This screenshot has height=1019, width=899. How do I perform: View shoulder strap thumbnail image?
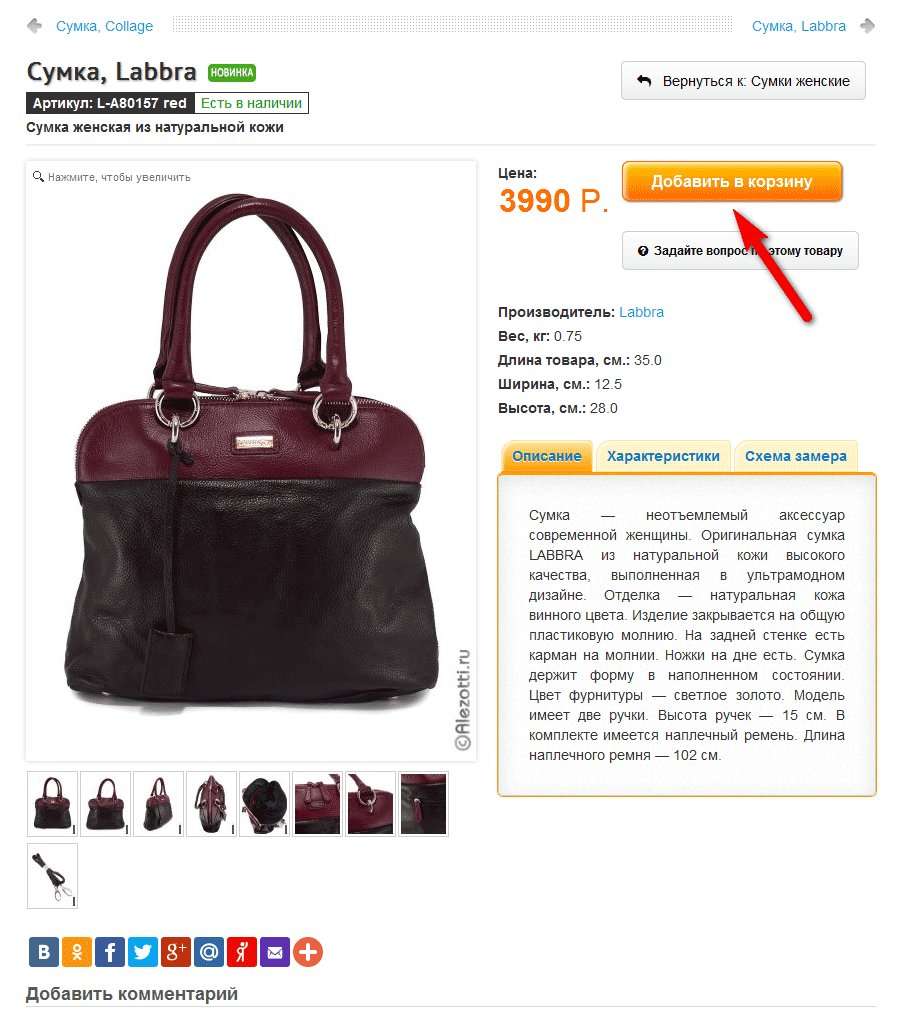[x=52, y=875]
